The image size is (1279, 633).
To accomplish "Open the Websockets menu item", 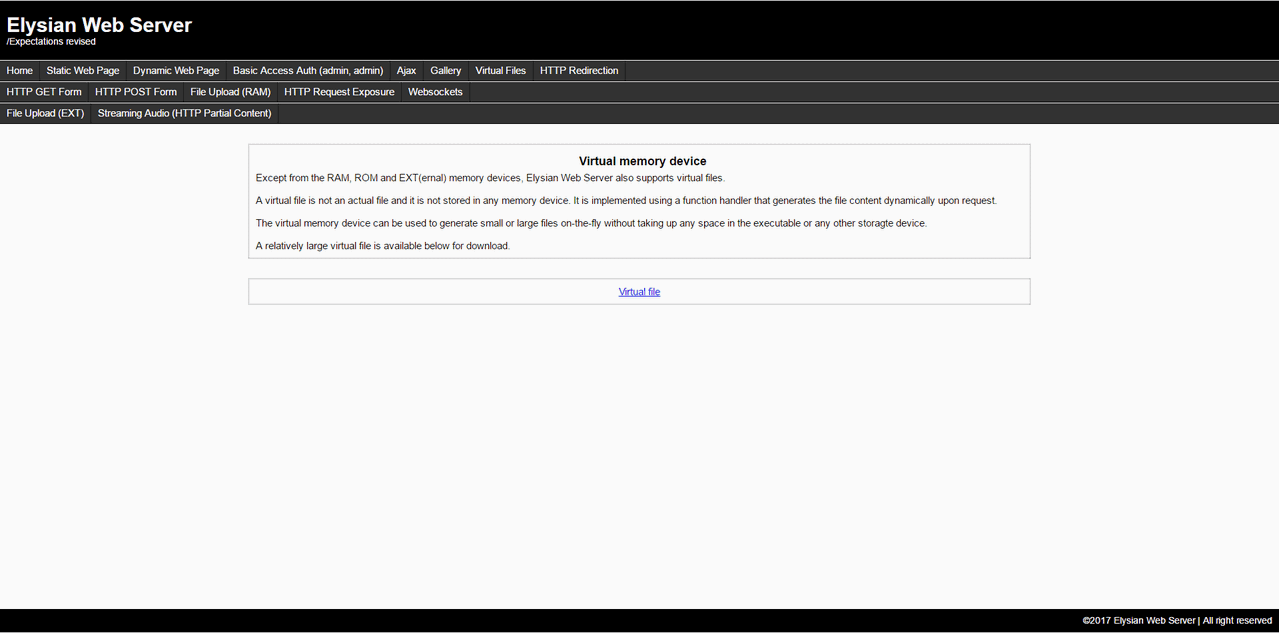I will tap(436, 92).
